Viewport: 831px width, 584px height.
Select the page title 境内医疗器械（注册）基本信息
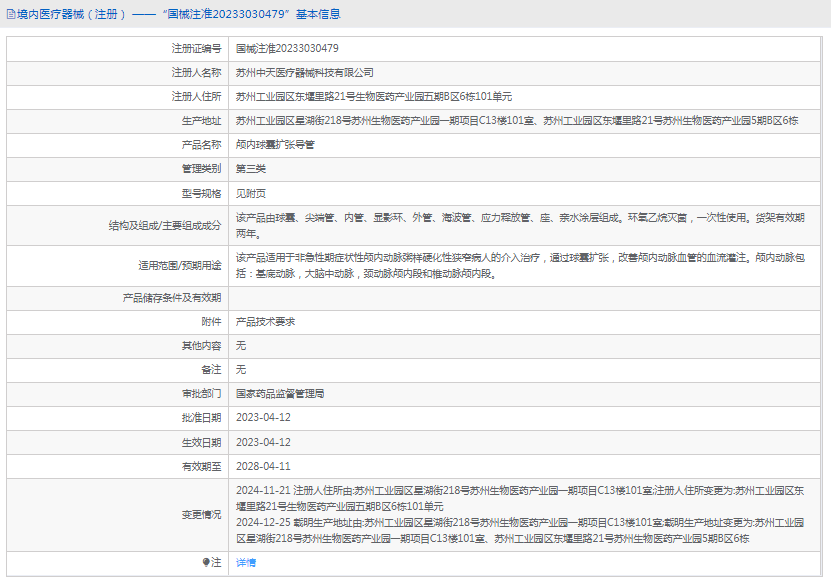pos(179,14)
